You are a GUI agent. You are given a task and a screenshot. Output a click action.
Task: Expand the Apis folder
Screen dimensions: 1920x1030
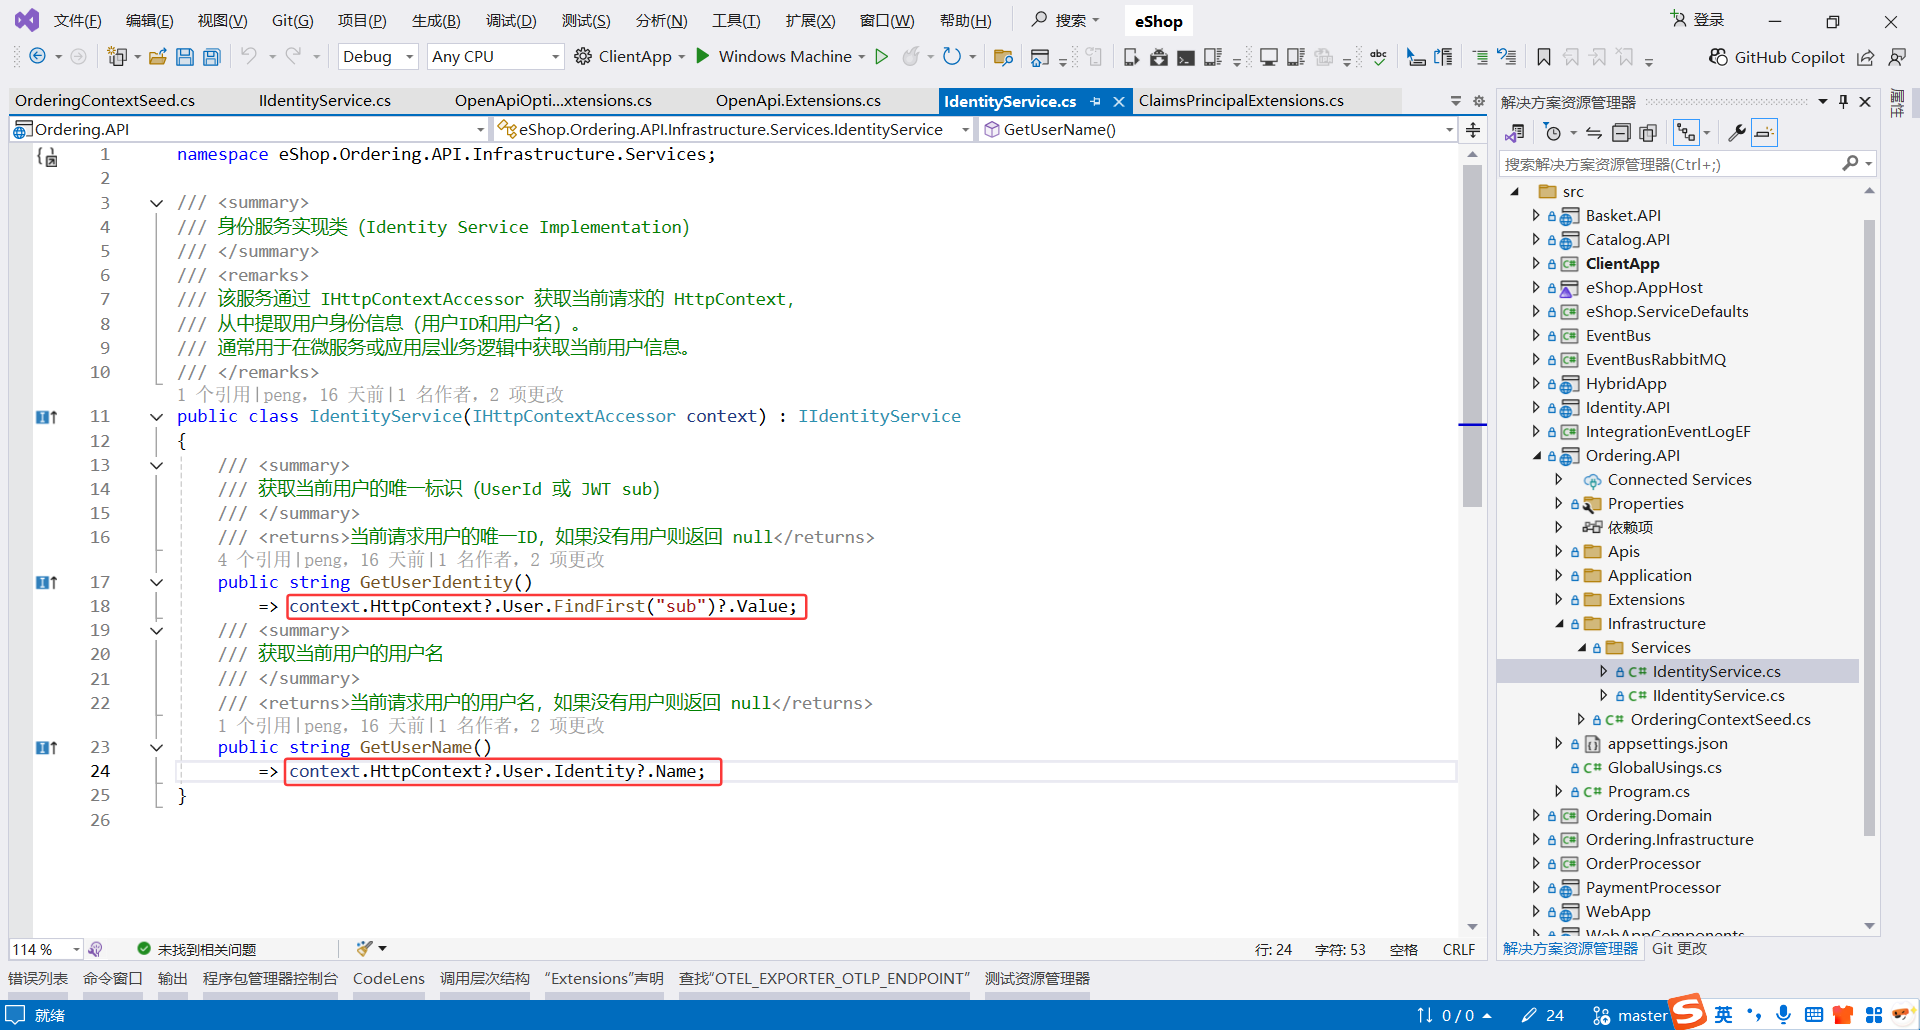[1558, 551]
